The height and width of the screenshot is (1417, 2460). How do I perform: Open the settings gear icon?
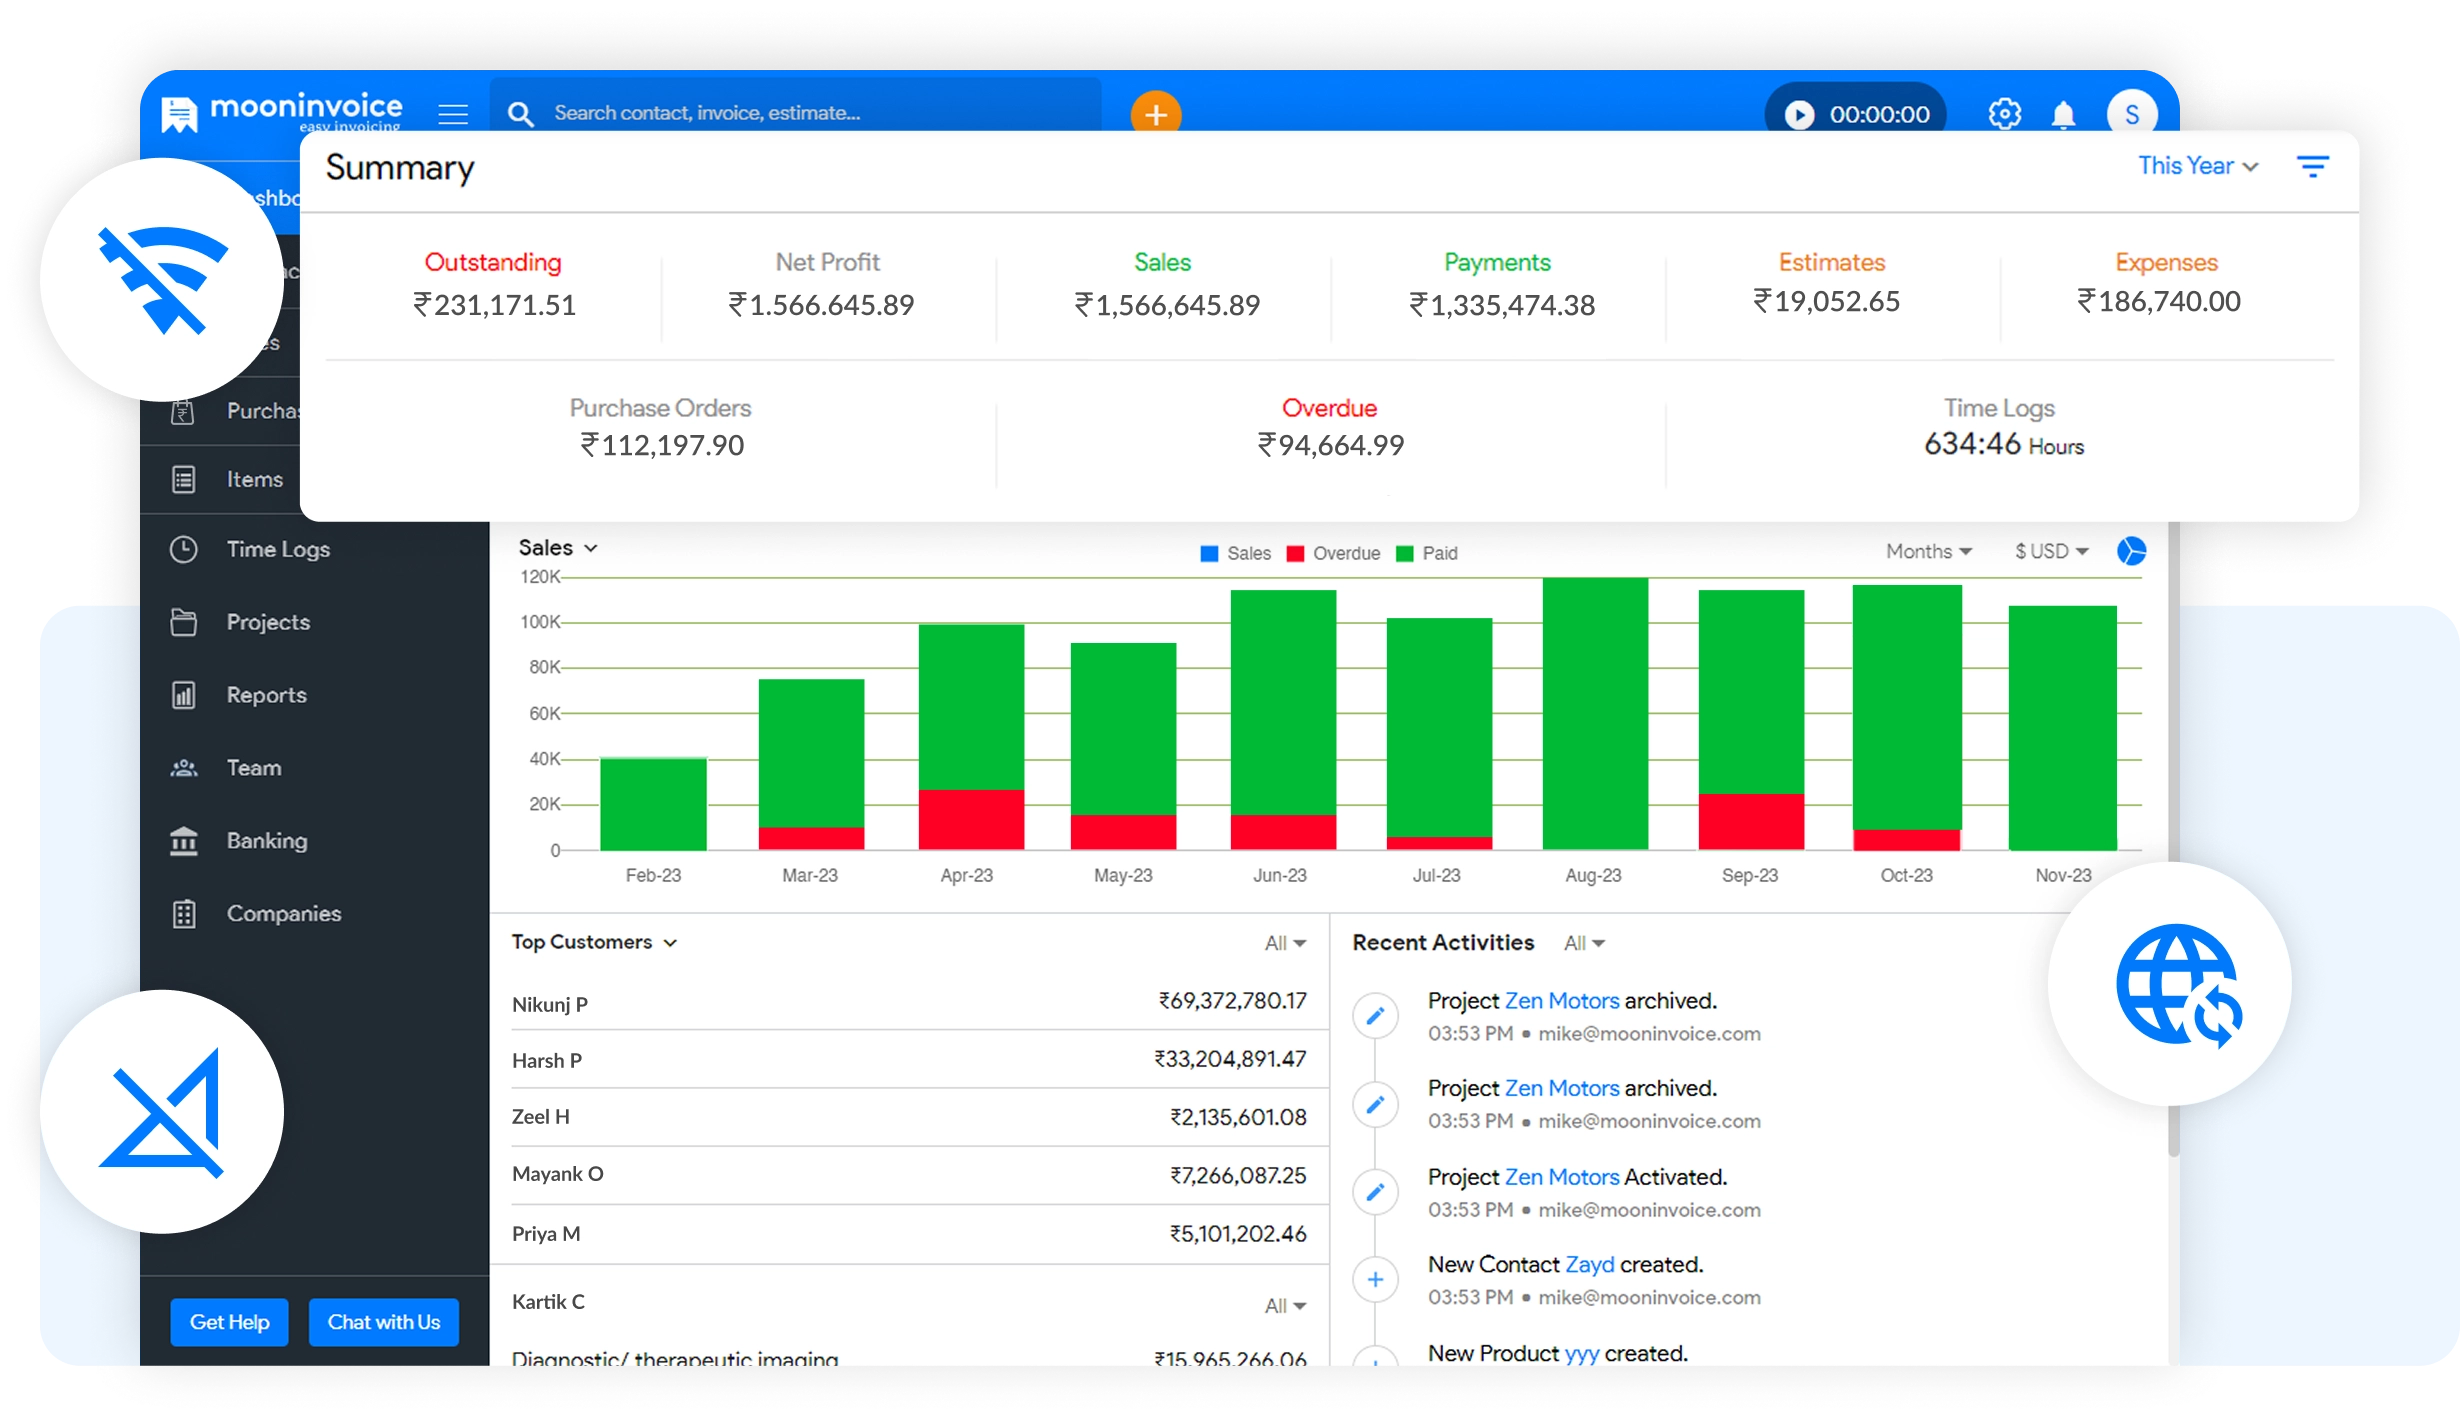2004,114
